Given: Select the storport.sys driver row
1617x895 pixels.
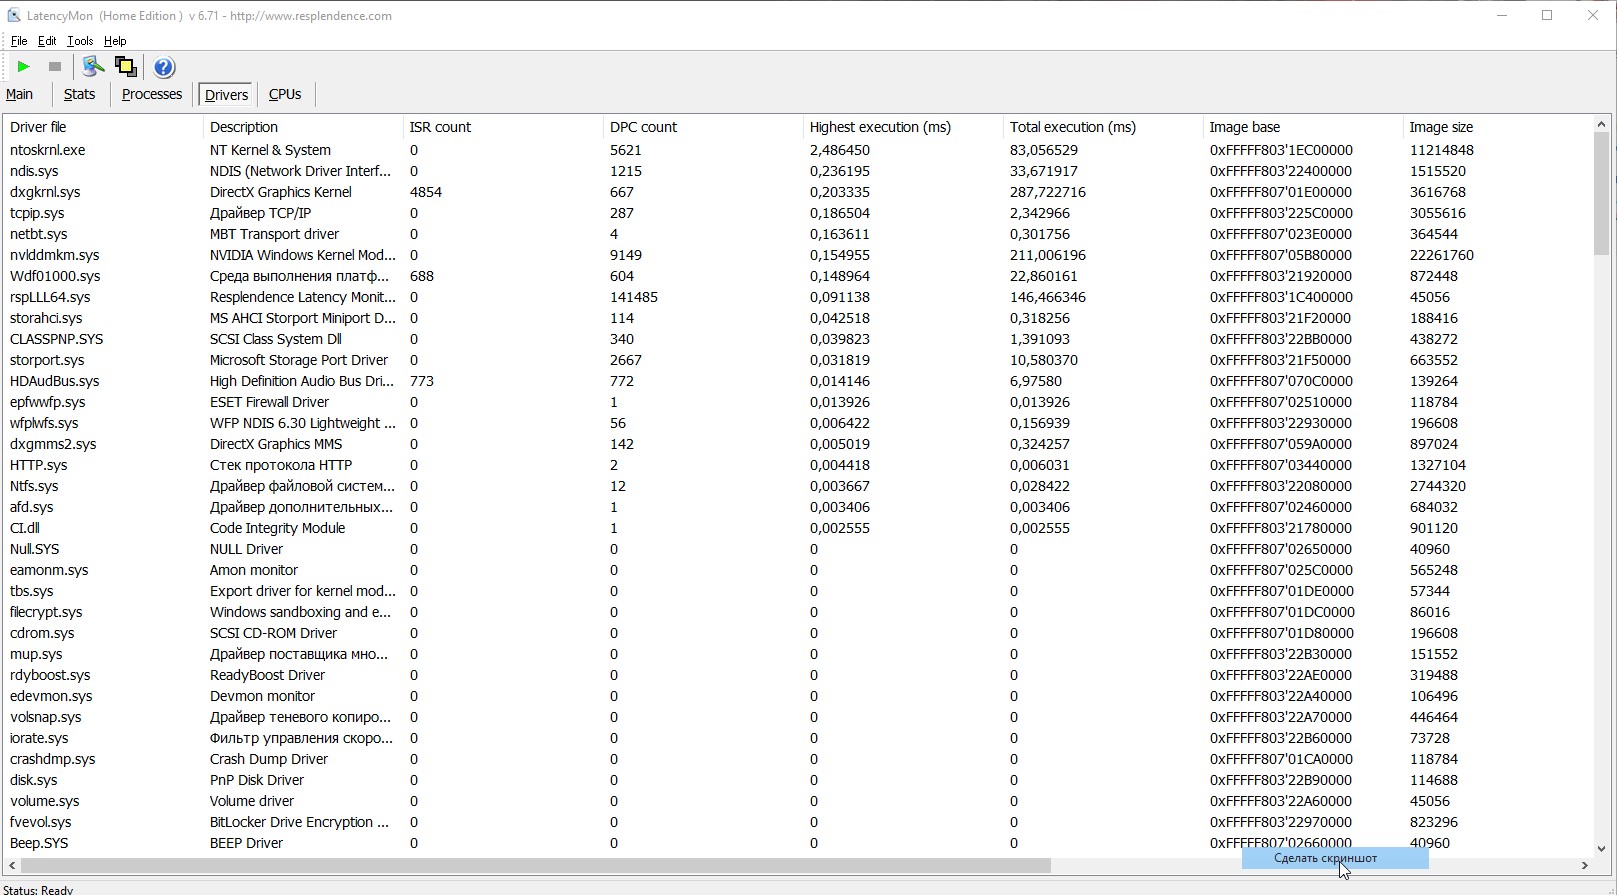Looking at the screenshot, I should (x=798, y=360).
